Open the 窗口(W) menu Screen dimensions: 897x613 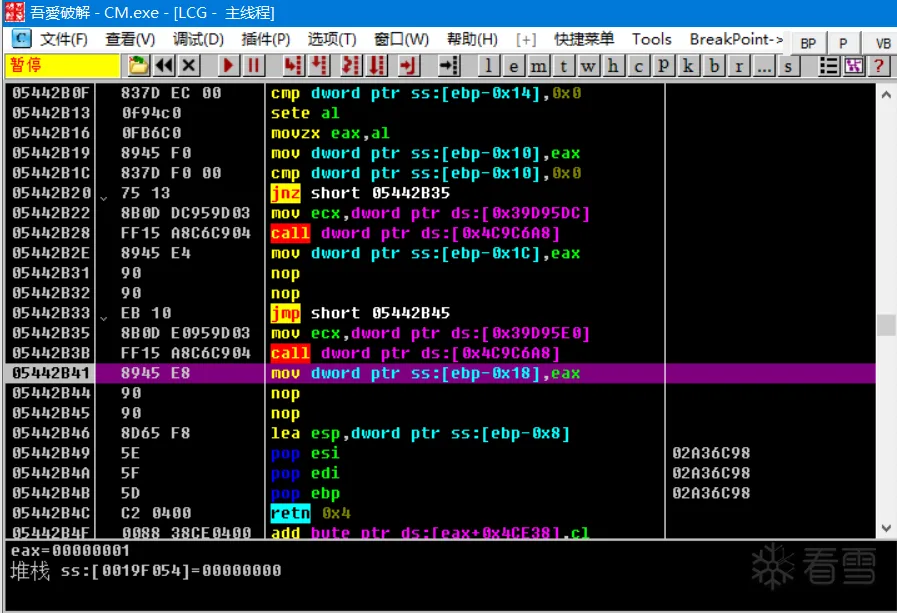[402, 39]
